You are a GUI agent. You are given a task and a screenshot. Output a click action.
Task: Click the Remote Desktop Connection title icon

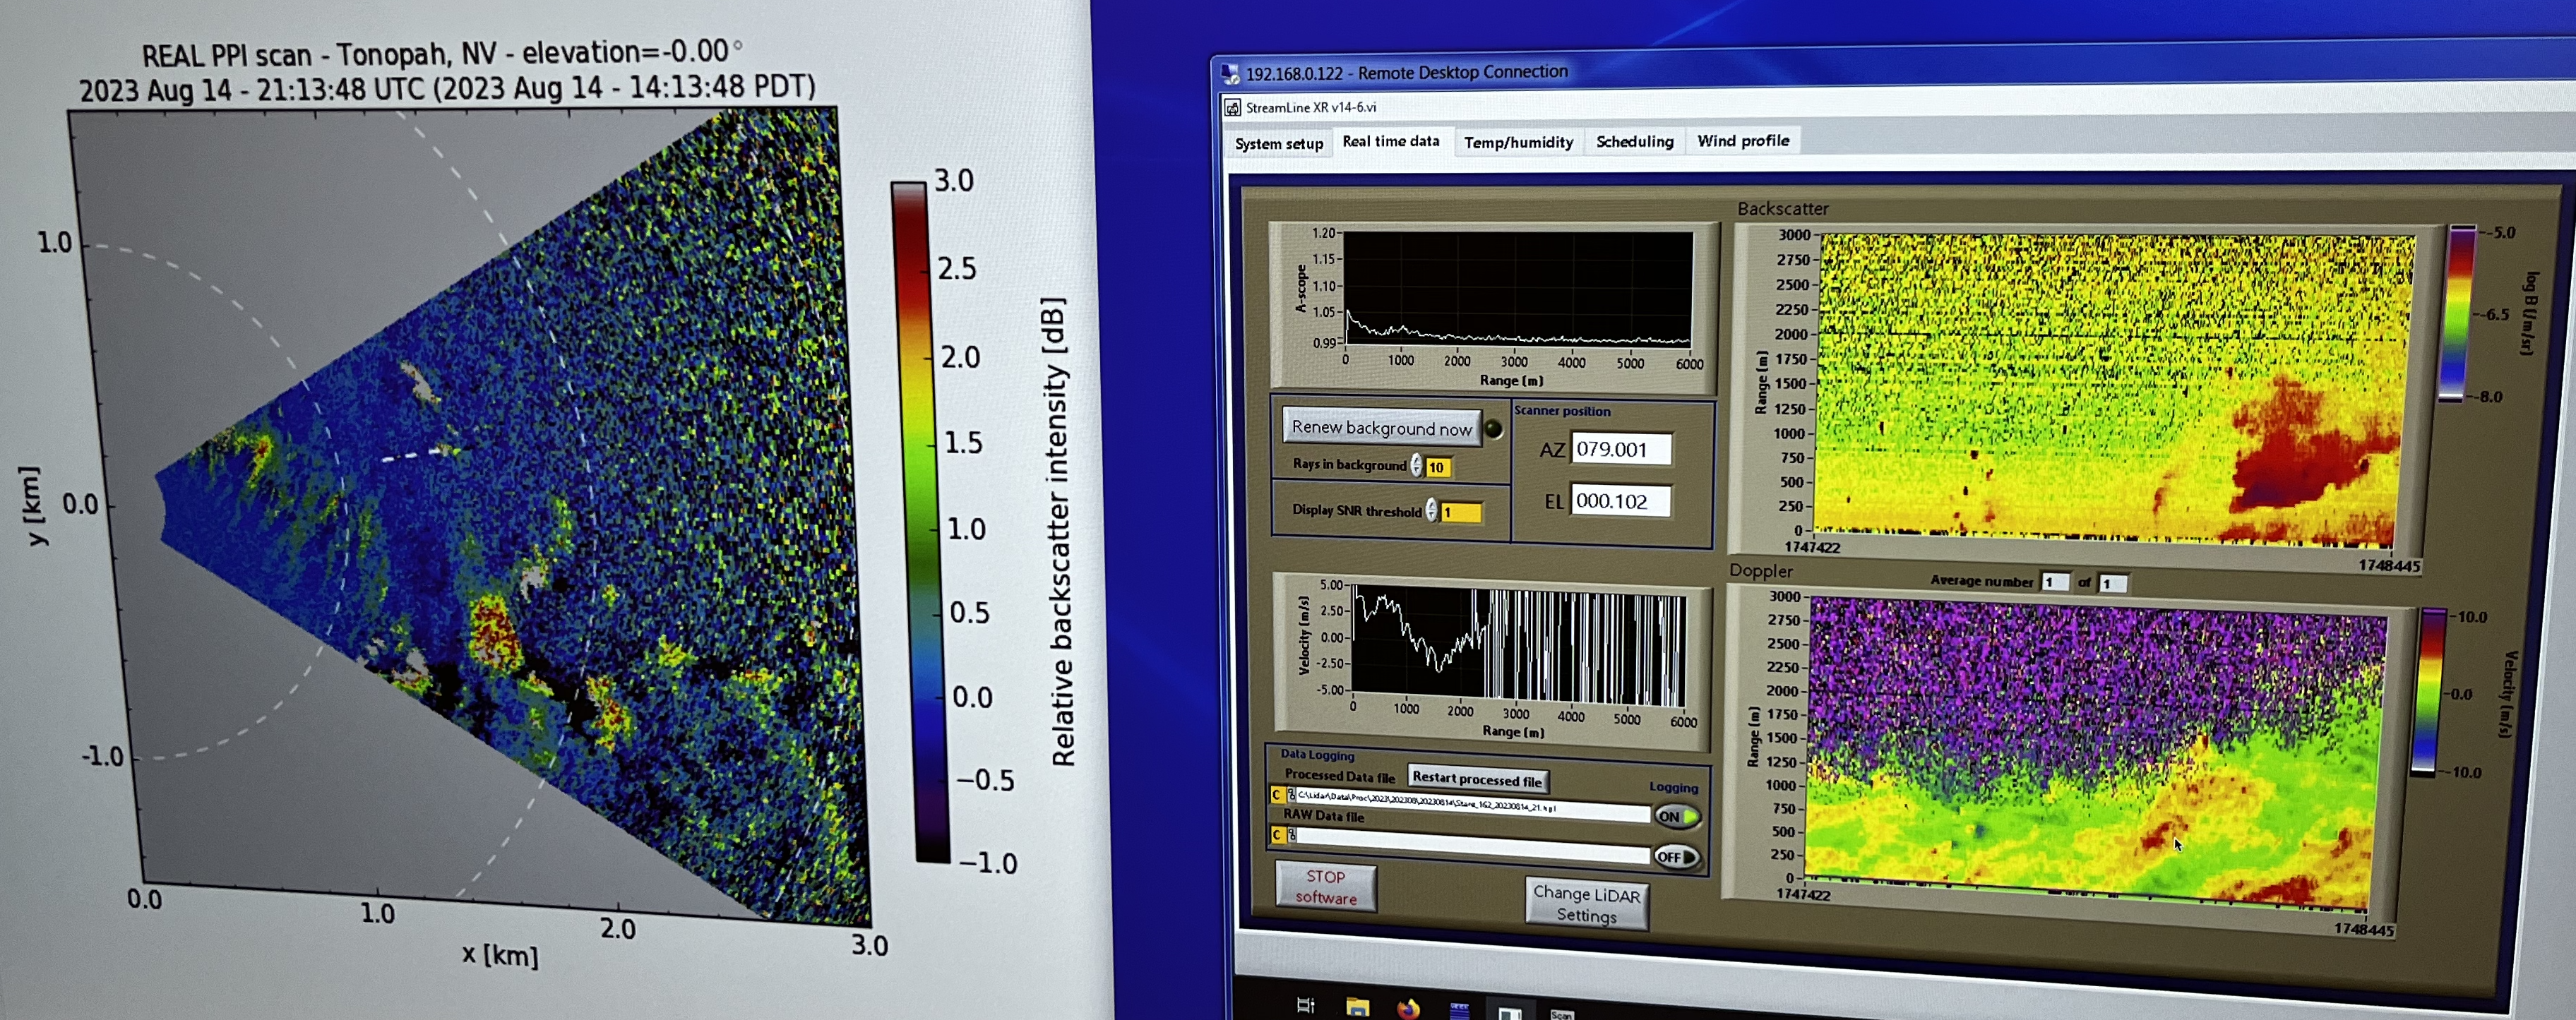(x=1230, y=73)
